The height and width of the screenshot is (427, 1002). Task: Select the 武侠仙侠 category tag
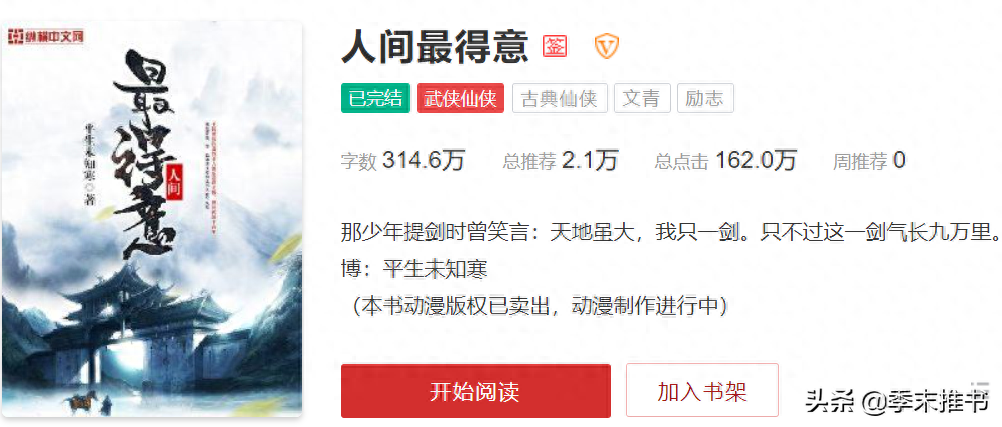(460, 98)
